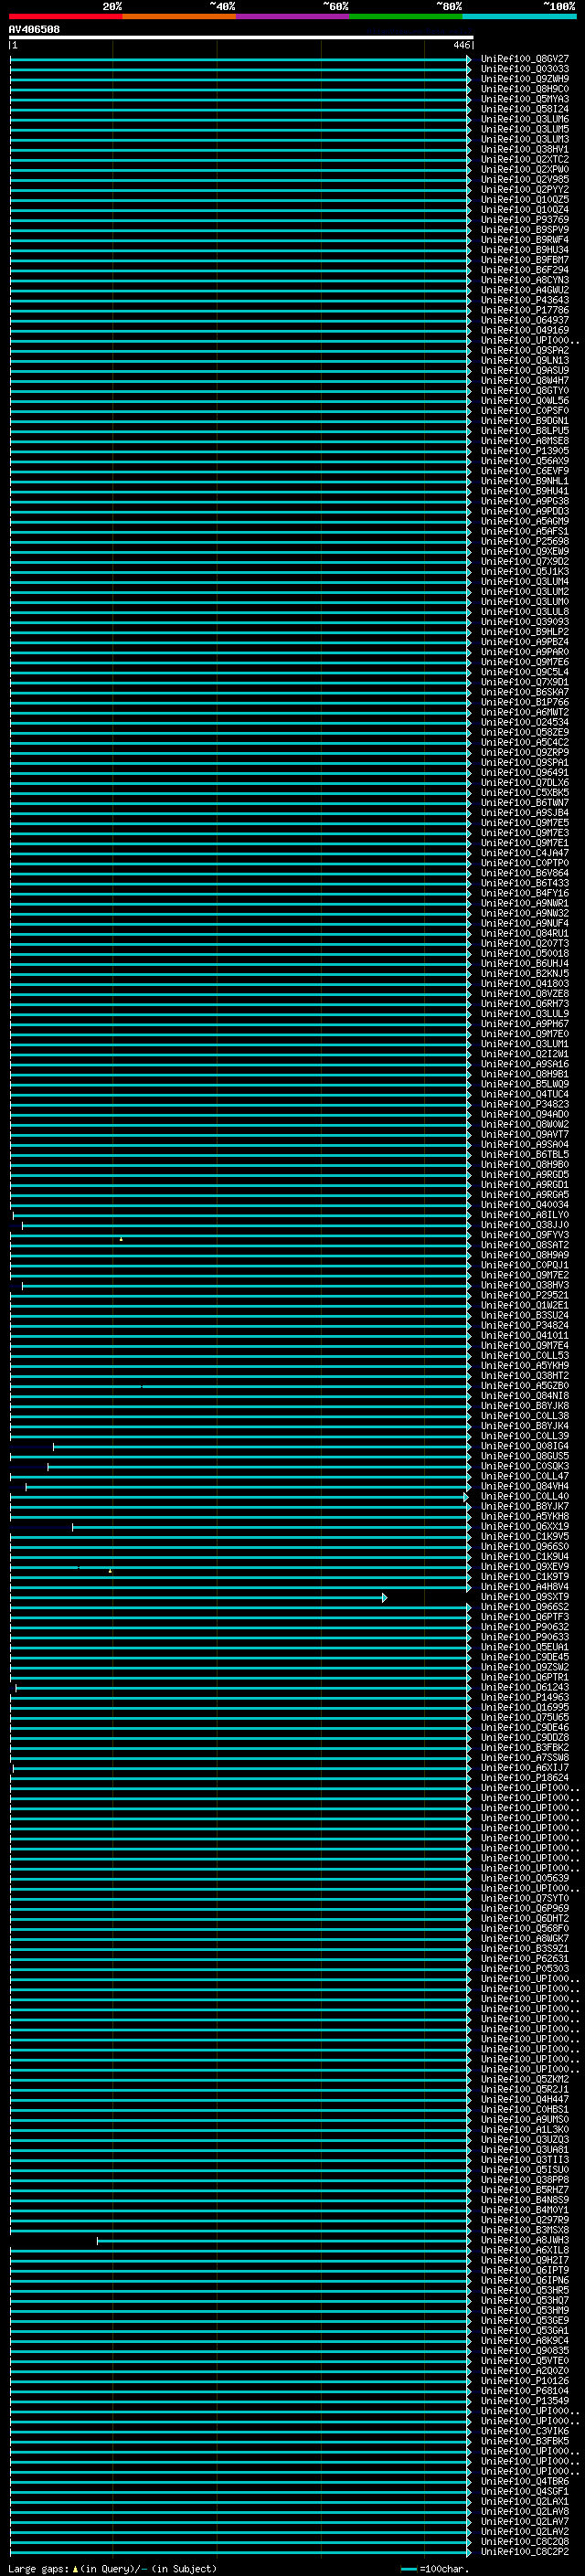Open hit UniRef100_Q9ZWH9
The height and width of the screenshot is (2576, 585).
tap(525, 79)
